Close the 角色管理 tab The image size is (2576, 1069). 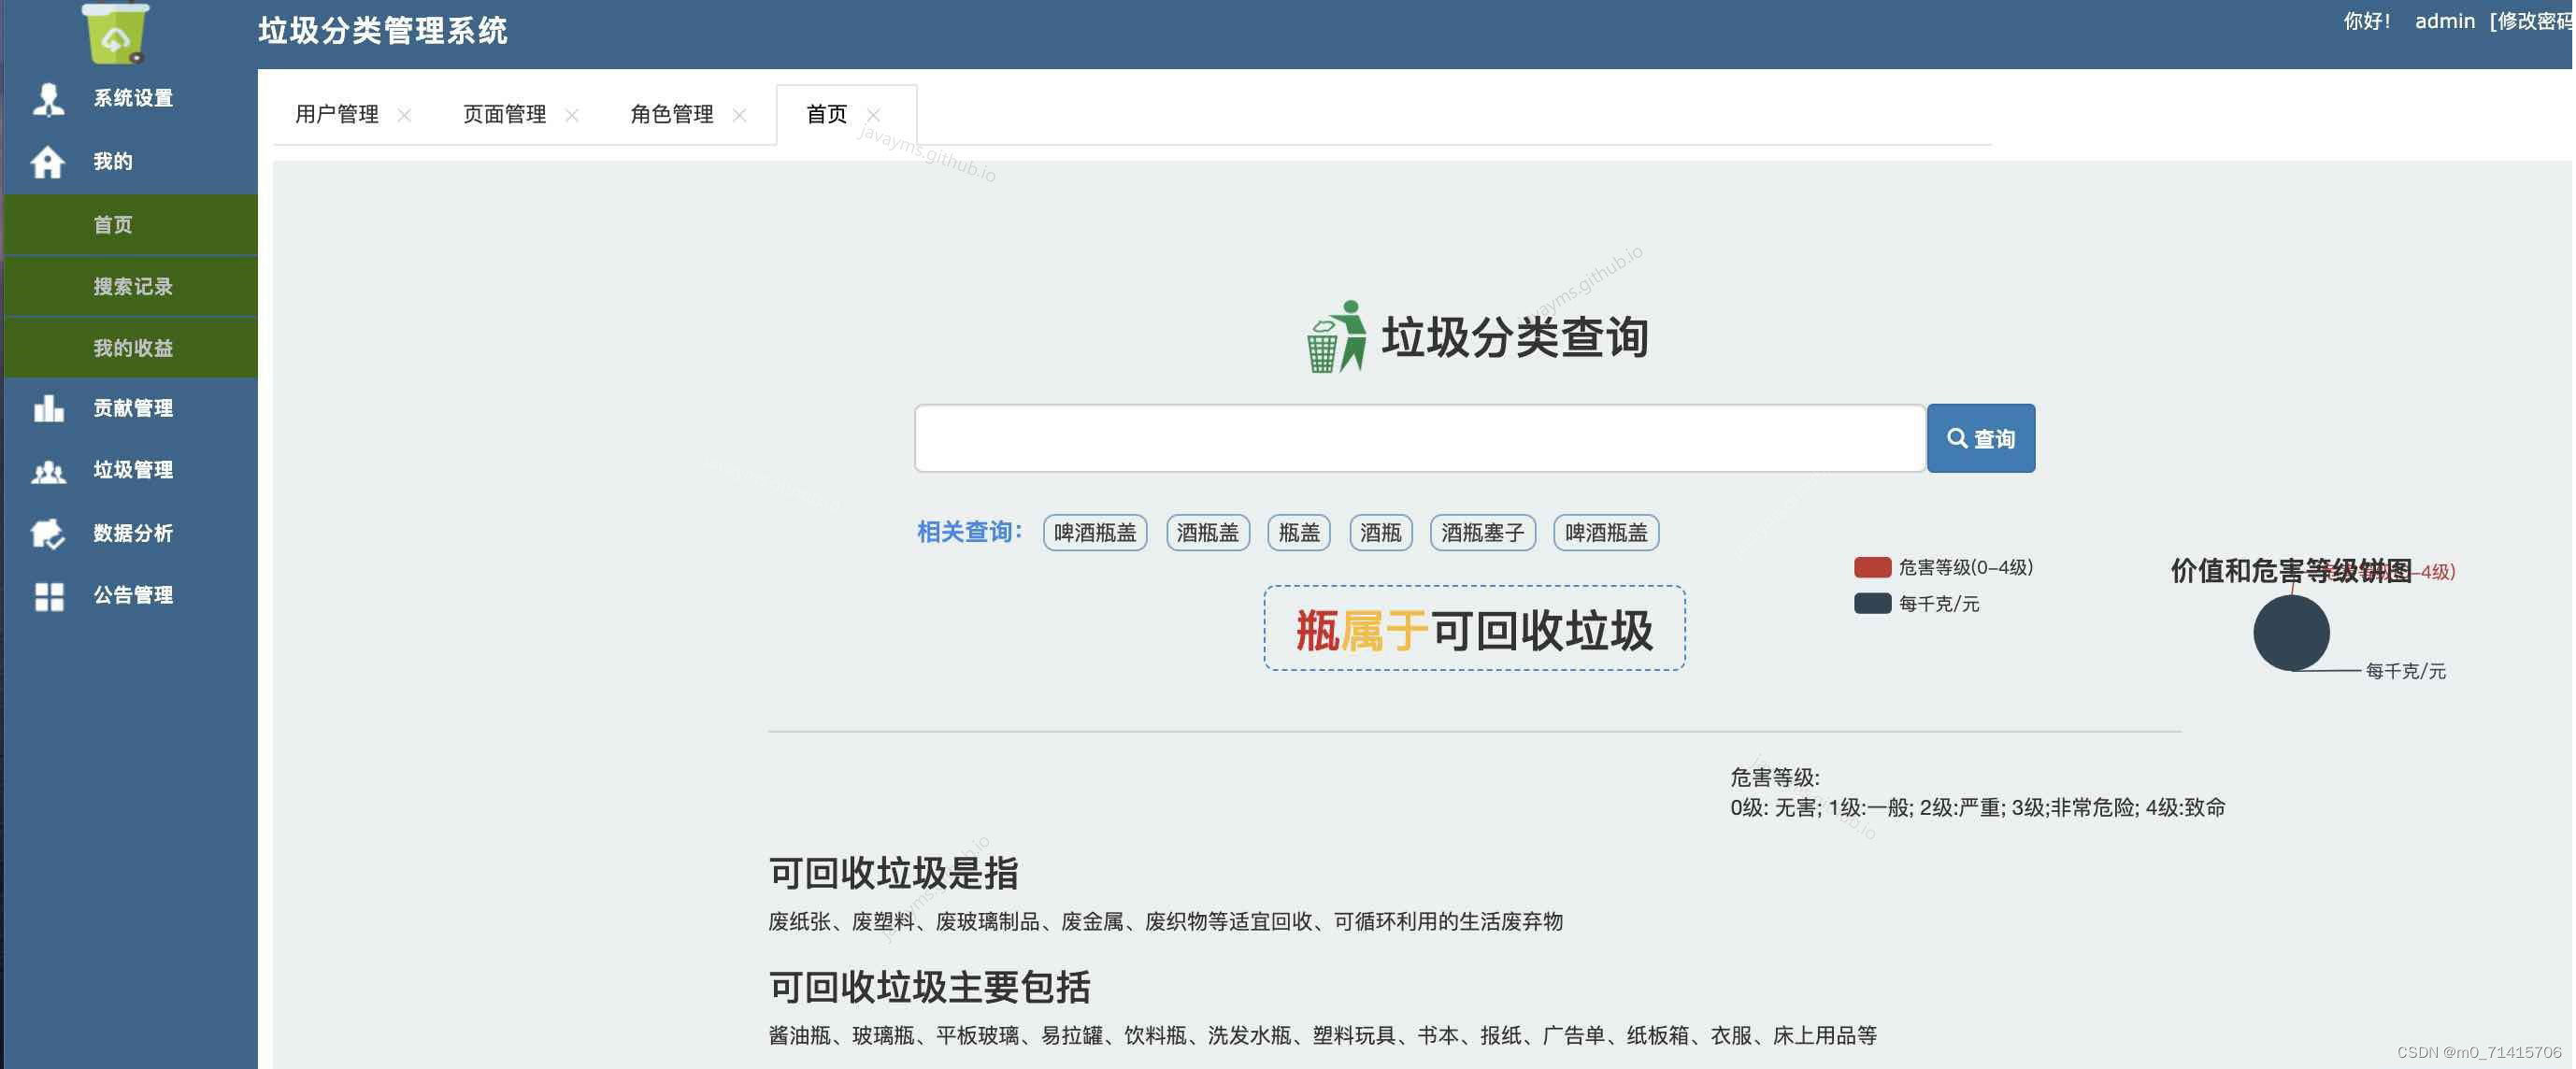(740, 115)
